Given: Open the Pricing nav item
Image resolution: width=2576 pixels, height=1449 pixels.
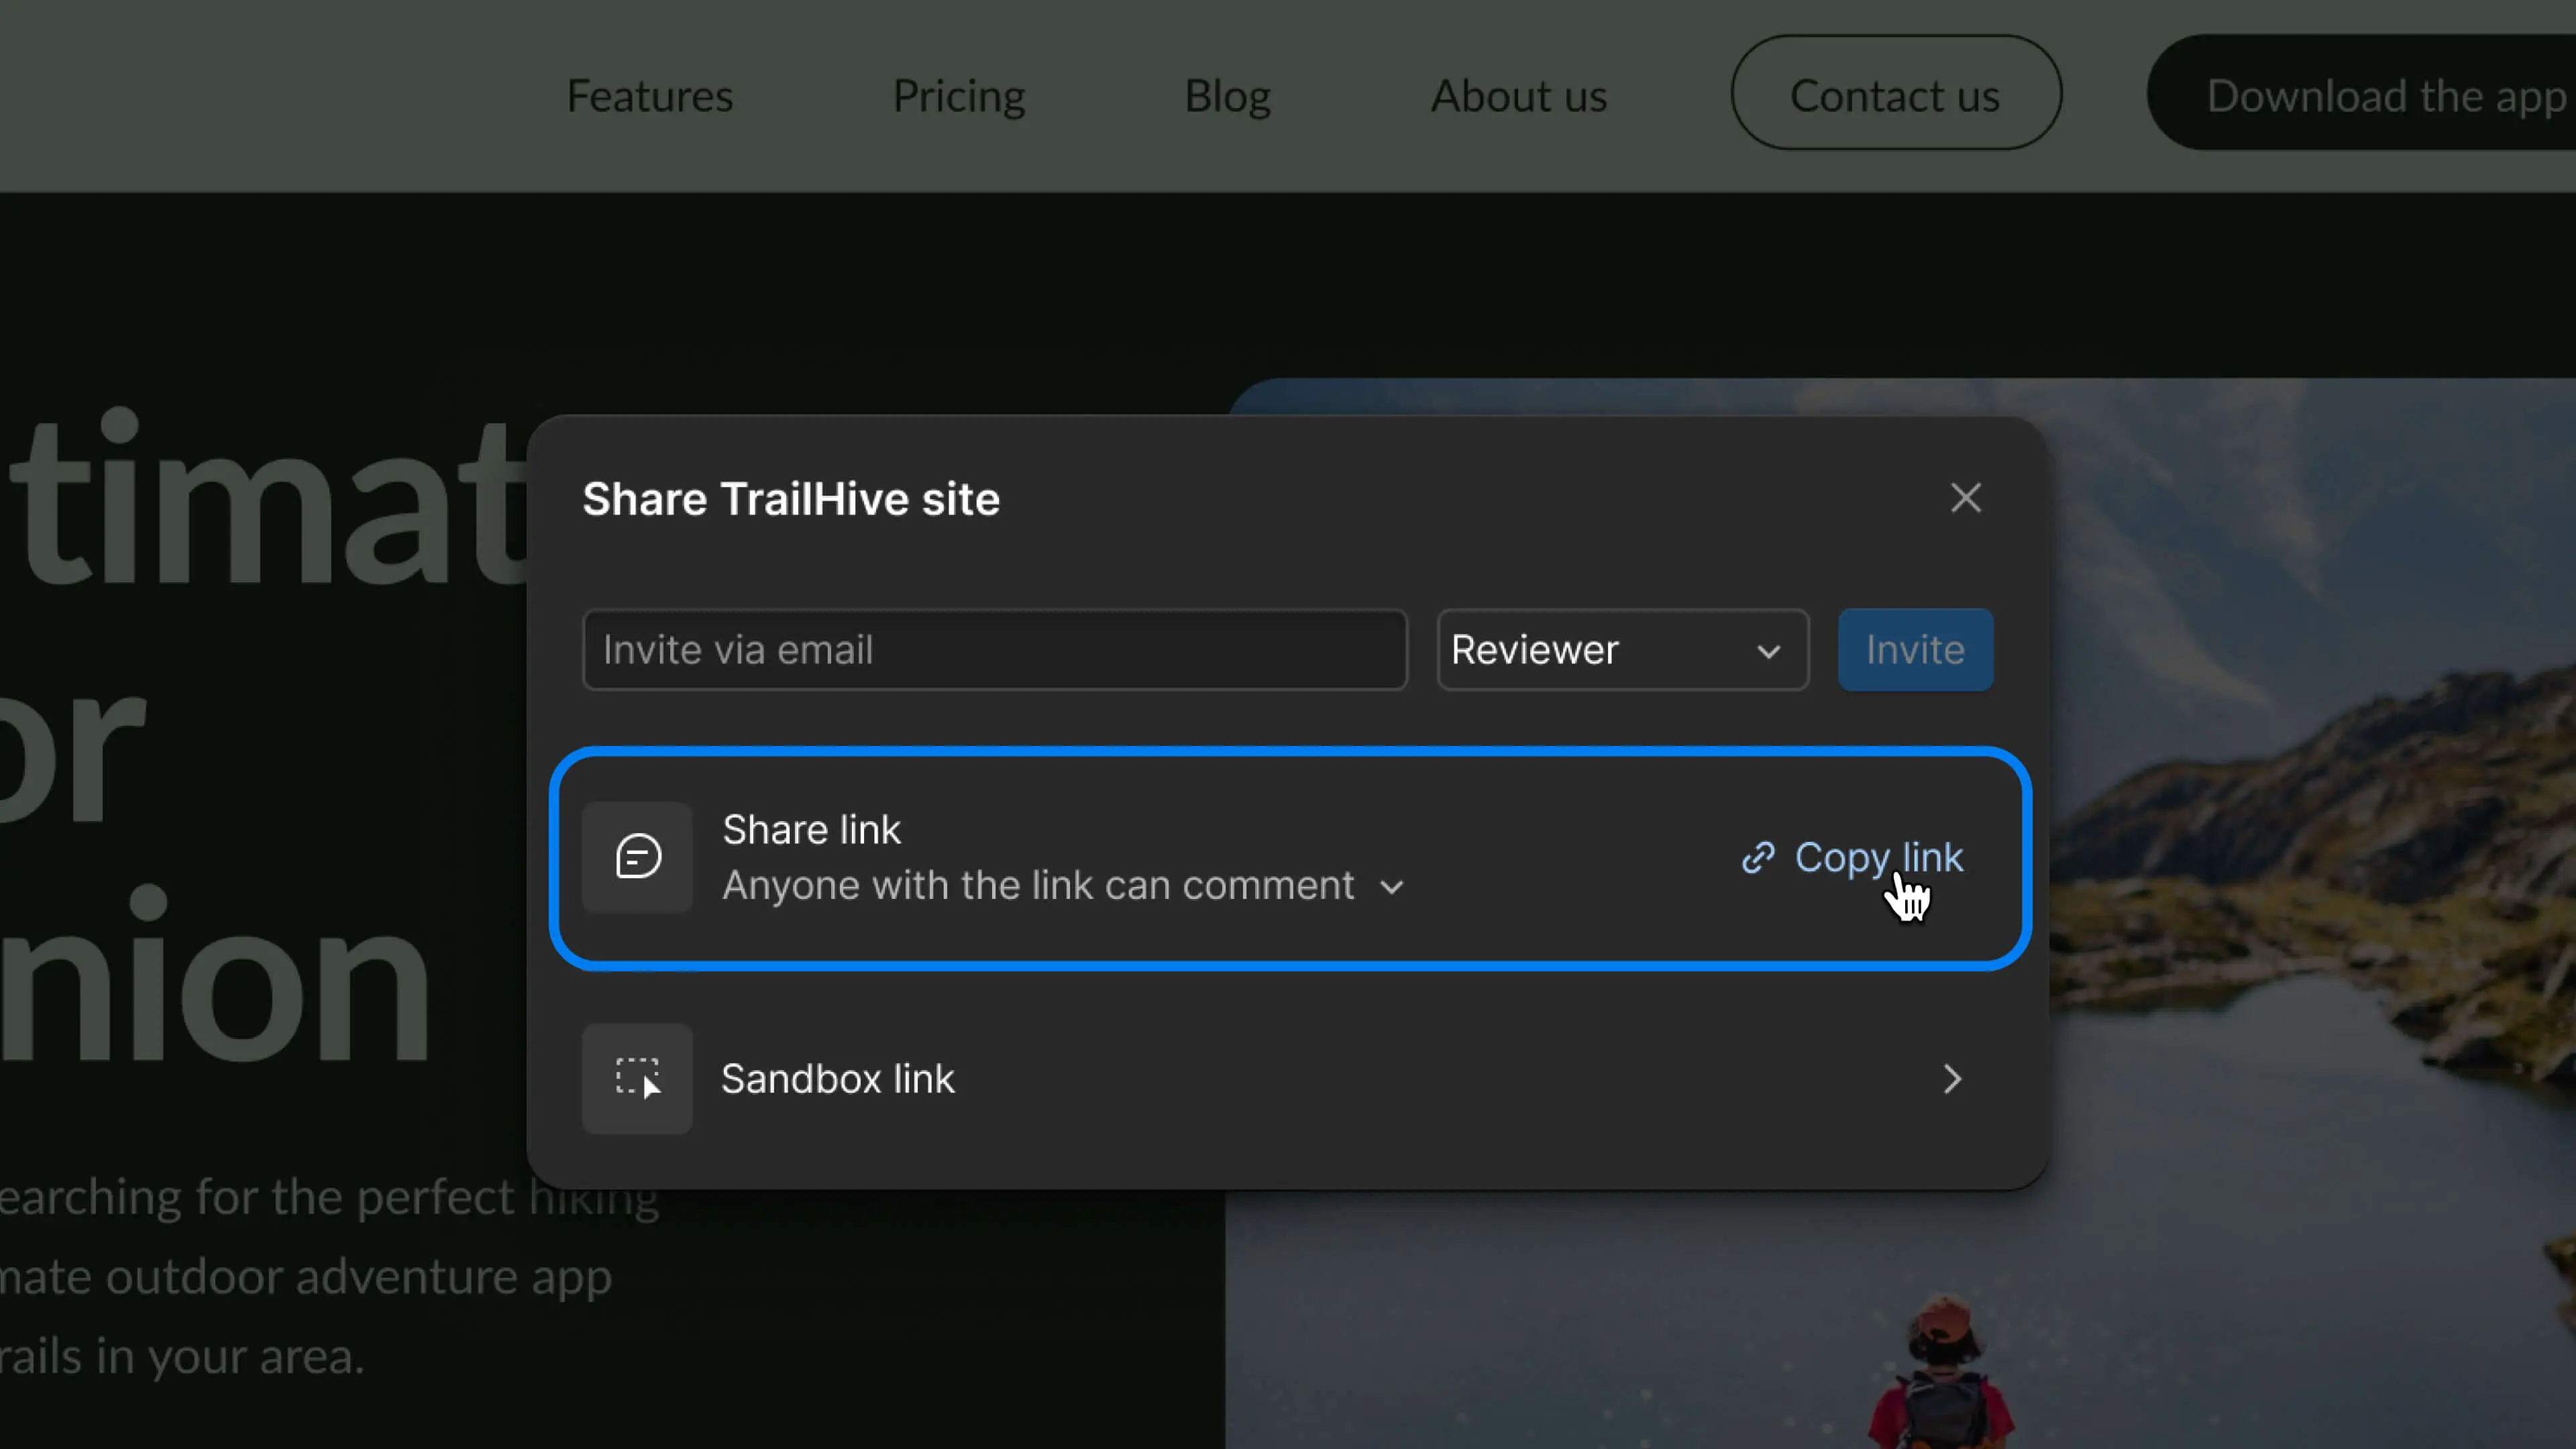Looking at the screenshot, I should pos(959,96).
